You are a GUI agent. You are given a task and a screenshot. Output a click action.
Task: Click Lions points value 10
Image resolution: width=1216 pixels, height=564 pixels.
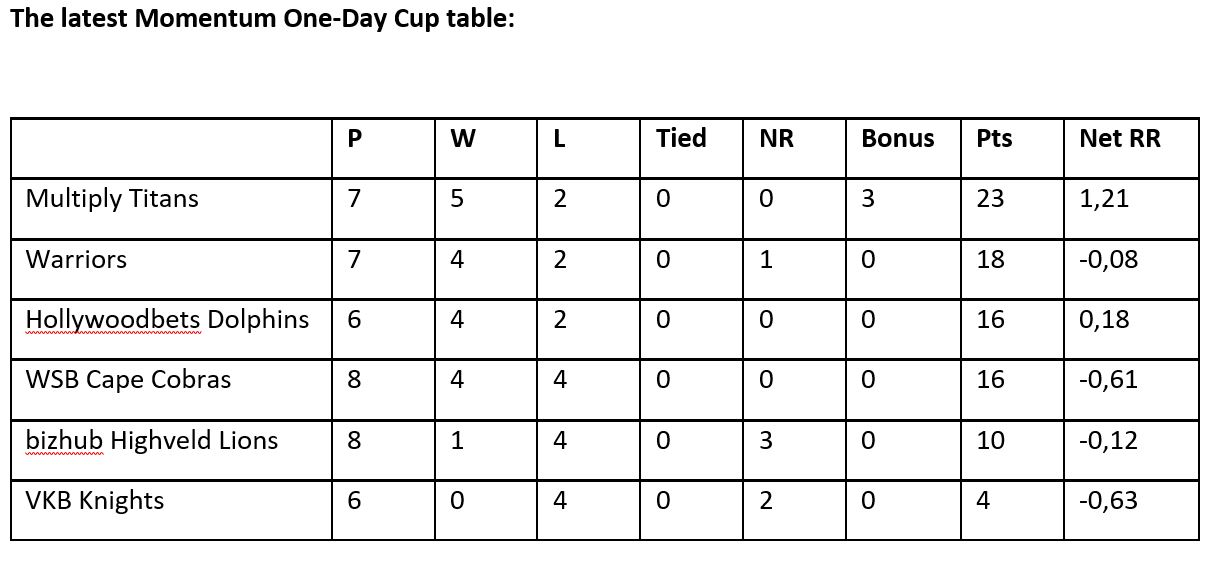tap(990, 441)
